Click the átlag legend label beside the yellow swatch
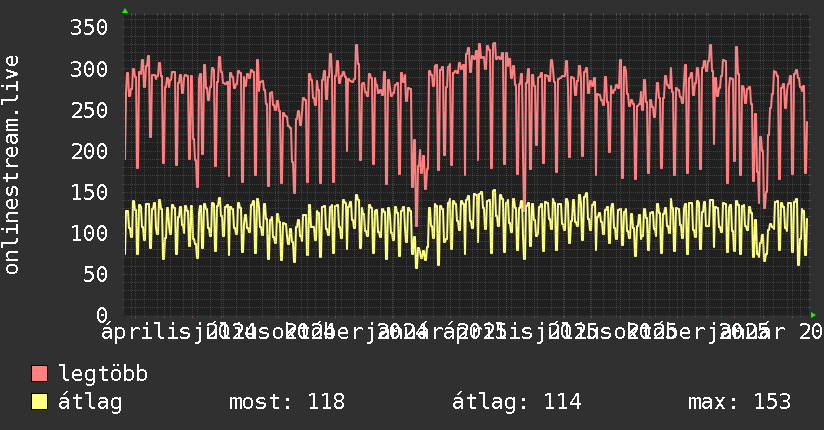This screenshot has width=824, height=430. [x=90, y=402]
